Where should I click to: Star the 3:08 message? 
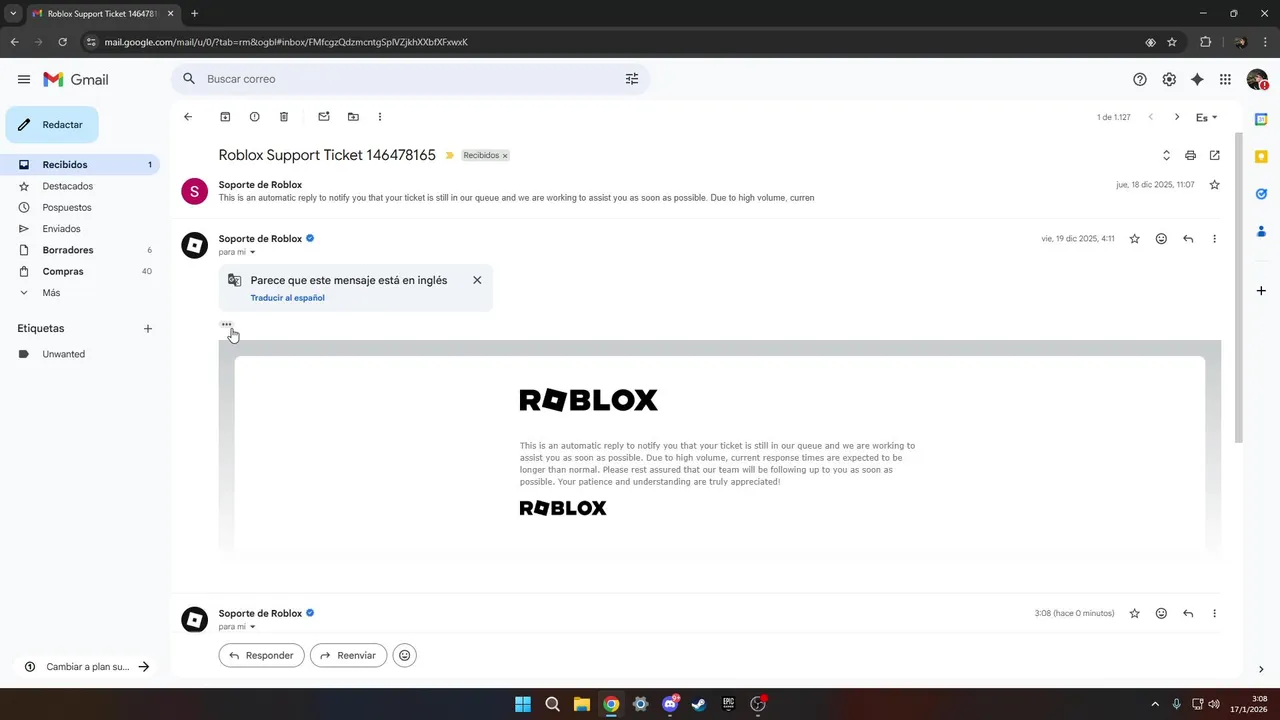[1135, 613]
